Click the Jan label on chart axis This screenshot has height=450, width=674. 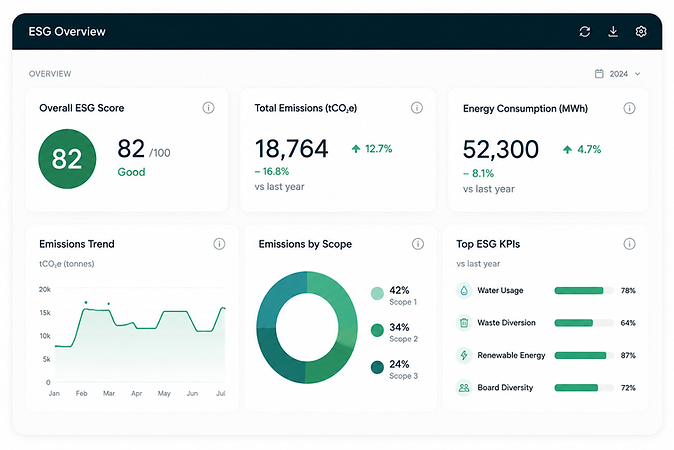pyautogui.click(x=54, y=393)
